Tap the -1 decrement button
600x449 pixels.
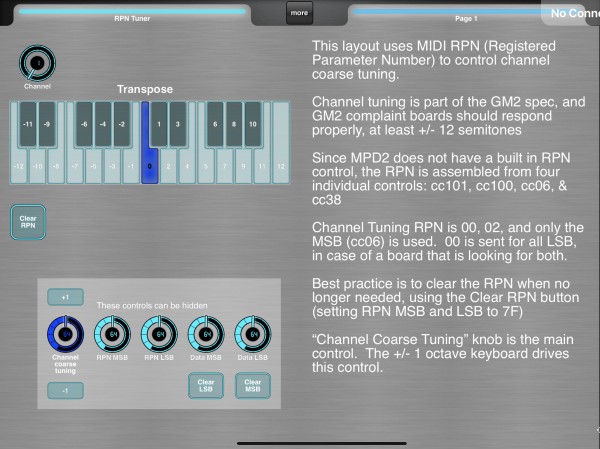[x=65, y=390]
